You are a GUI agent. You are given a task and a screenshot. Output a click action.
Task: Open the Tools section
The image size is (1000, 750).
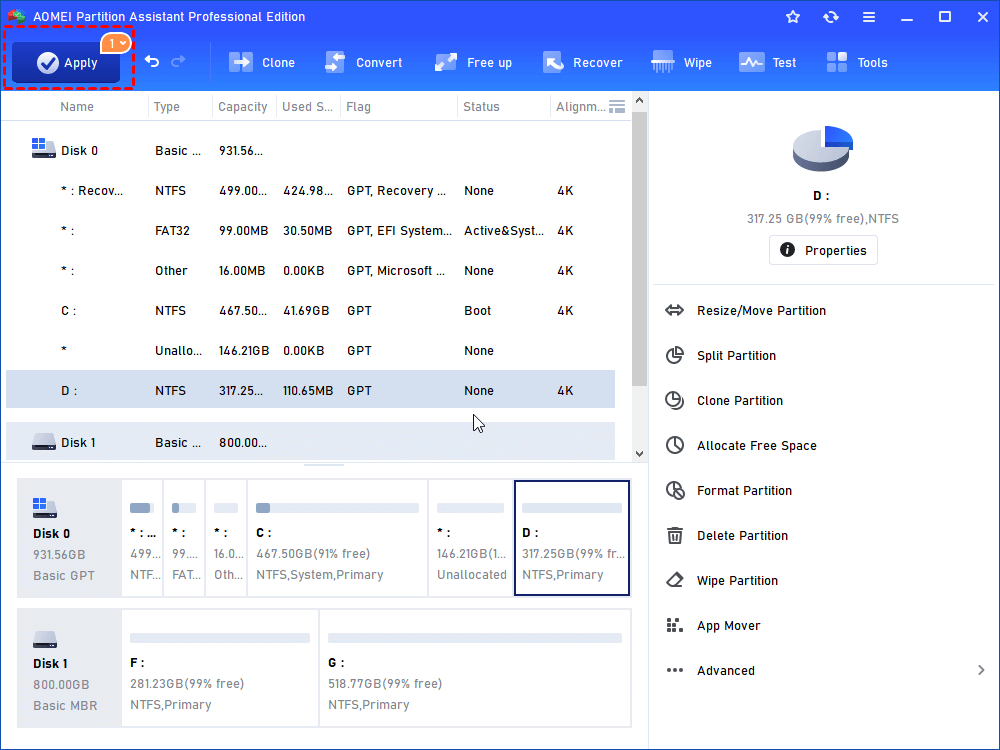pyautogui.click(x=856, y=62)
